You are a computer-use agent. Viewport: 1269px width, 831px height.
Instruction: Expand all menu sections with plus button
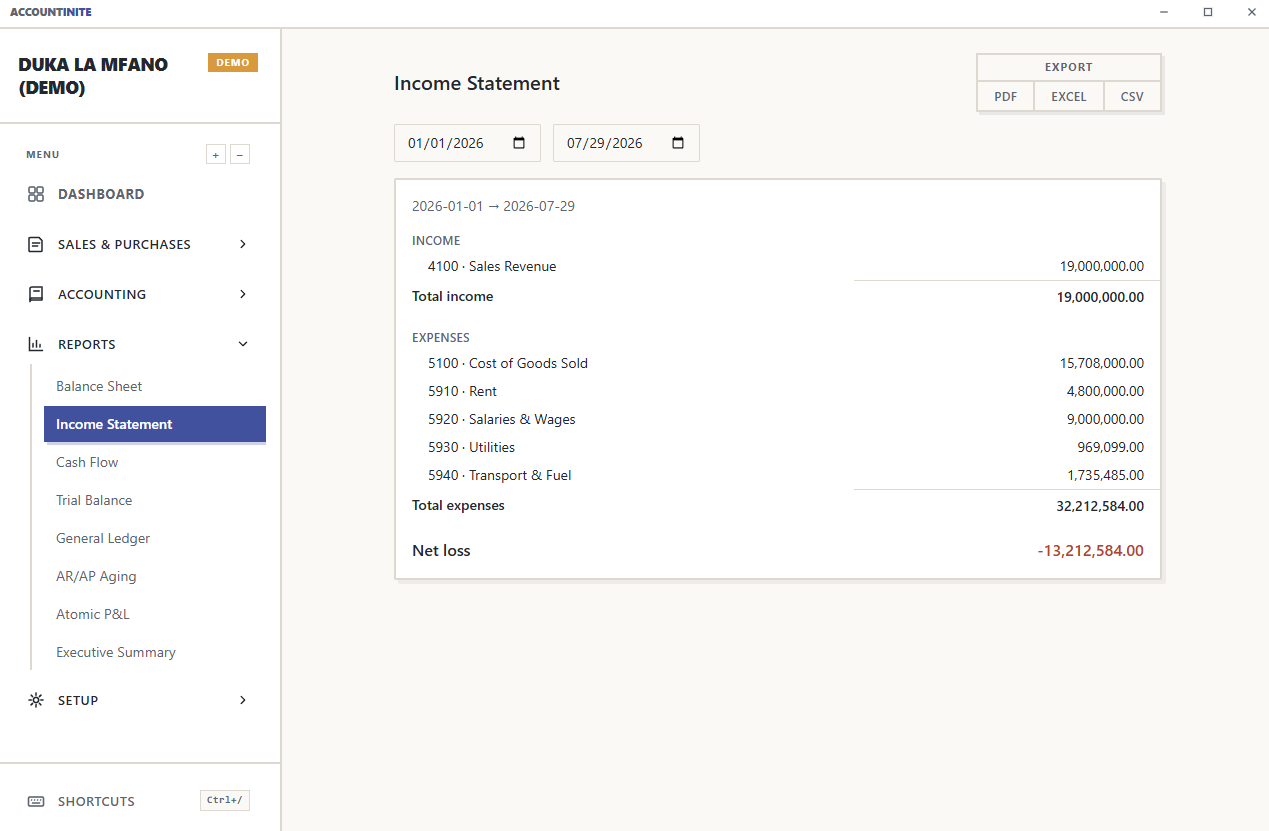click(x=216, y=154)
